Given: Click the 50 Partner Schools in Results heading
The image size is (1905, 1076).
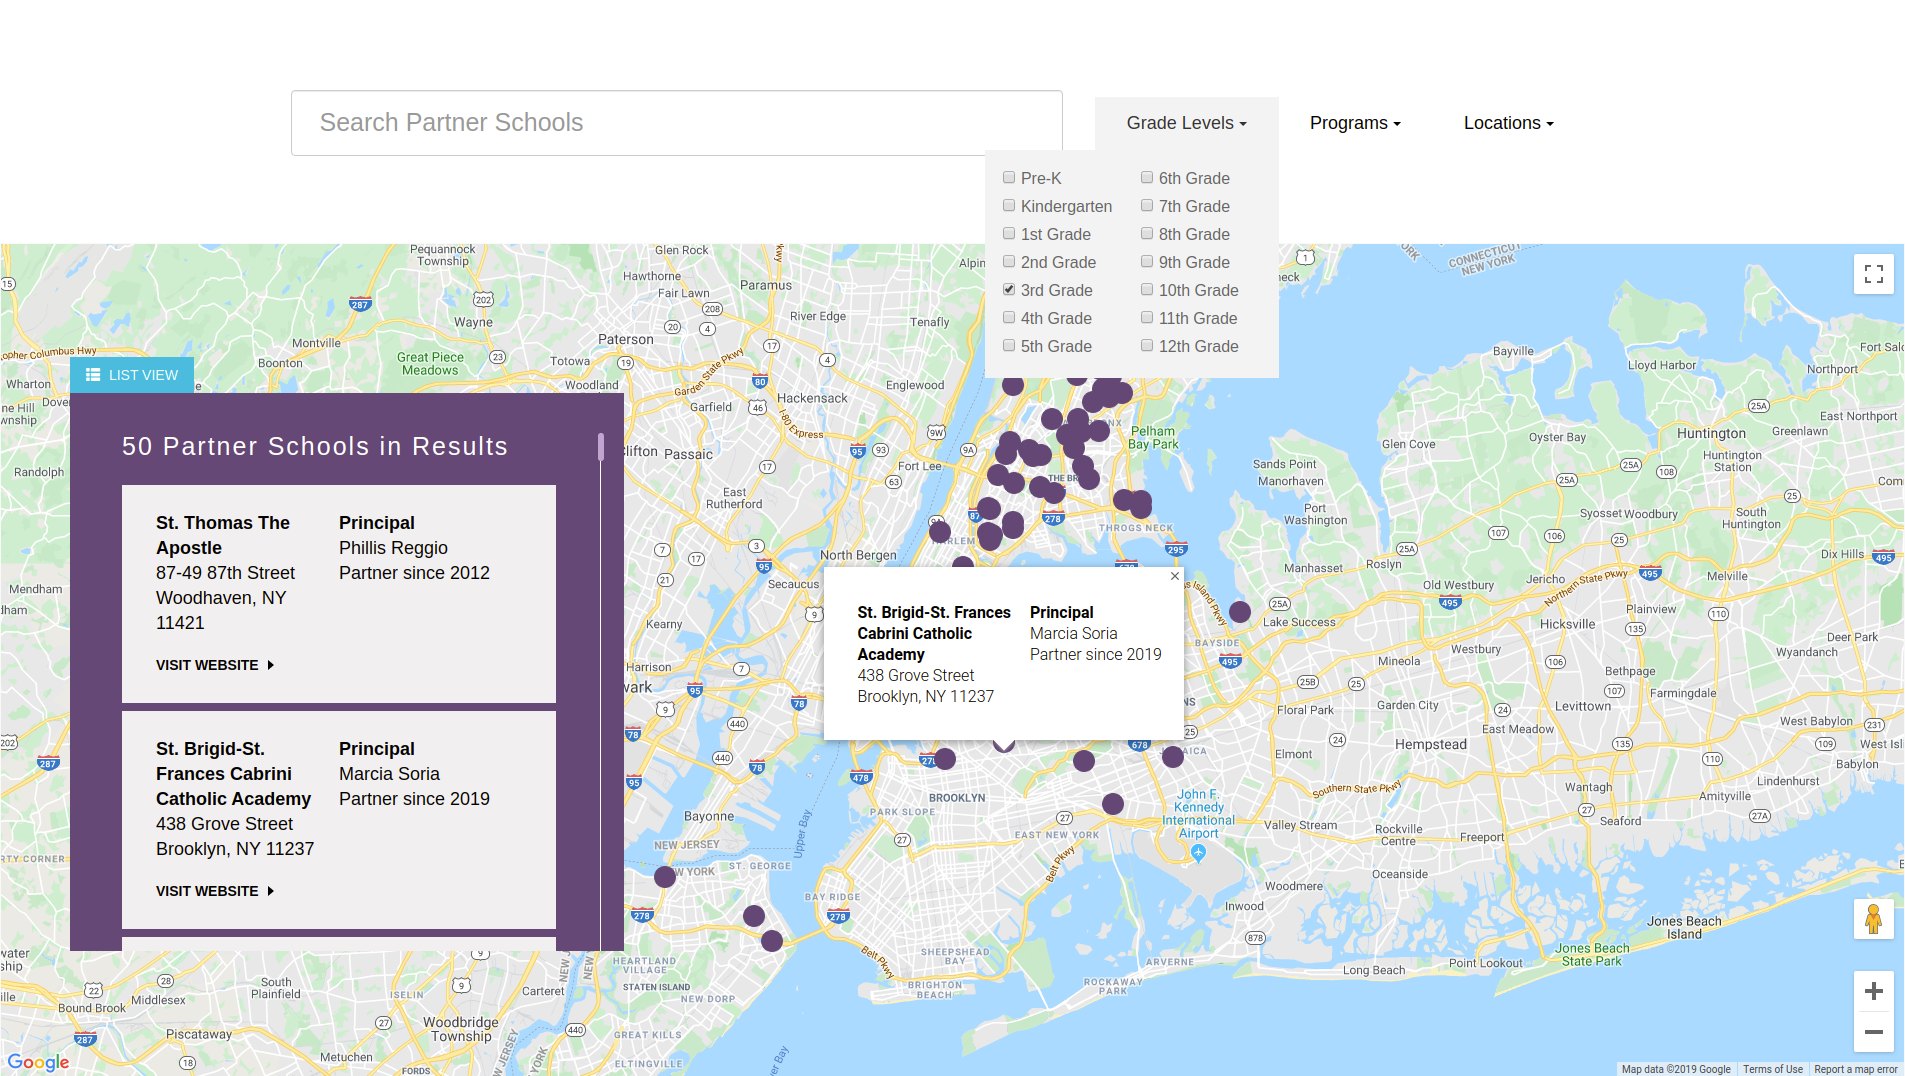Looking at the screenshot, I should (315, 446).
